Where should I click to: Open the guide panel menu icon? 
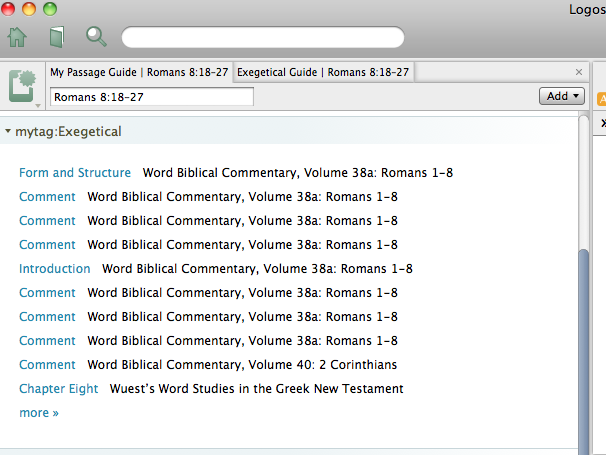[x=22, y=86]
